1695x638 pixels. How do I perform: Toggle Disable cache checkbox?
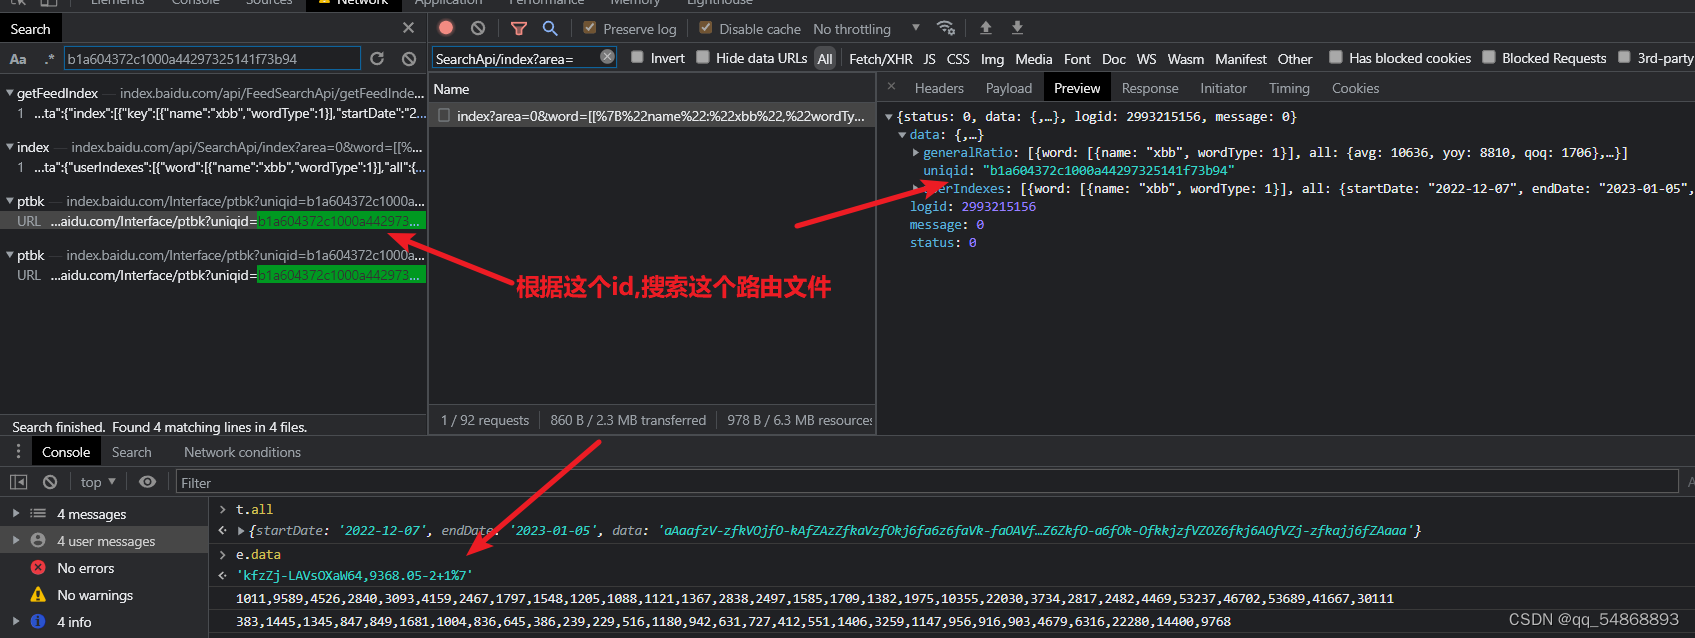tap(705, 28)
